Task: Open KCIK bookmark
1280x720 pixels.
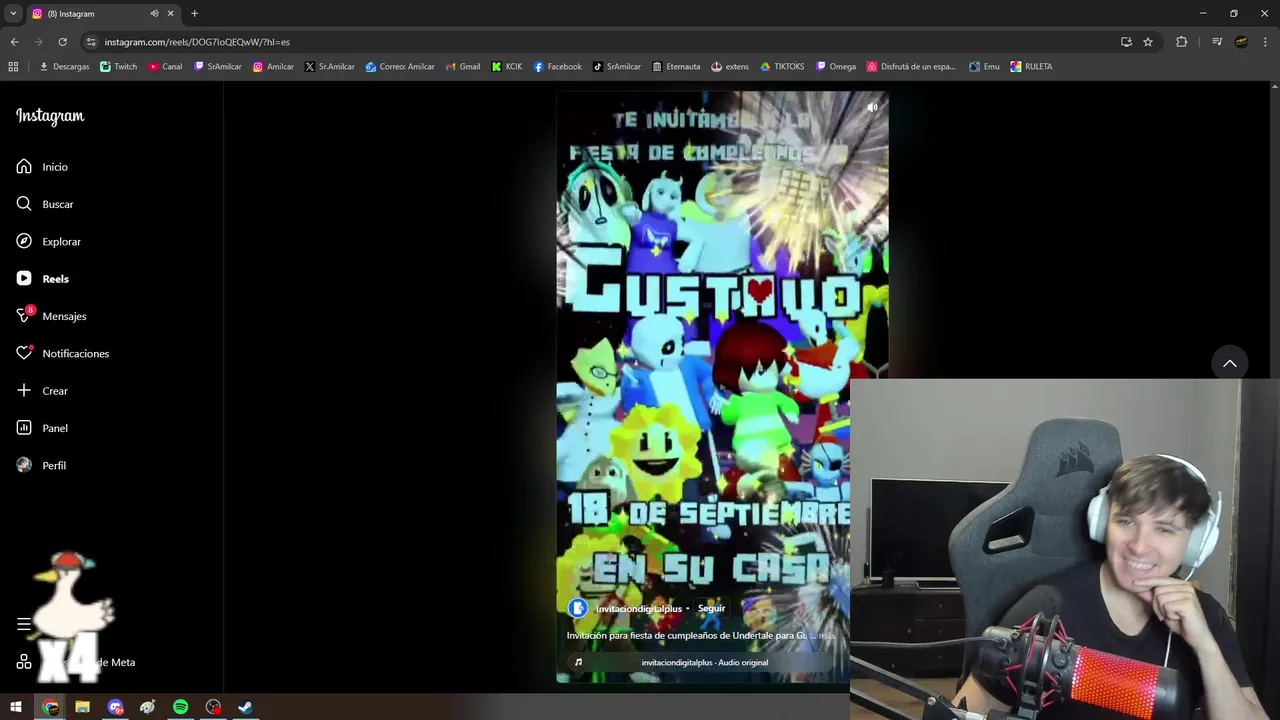Action: (x=507, y=66)
